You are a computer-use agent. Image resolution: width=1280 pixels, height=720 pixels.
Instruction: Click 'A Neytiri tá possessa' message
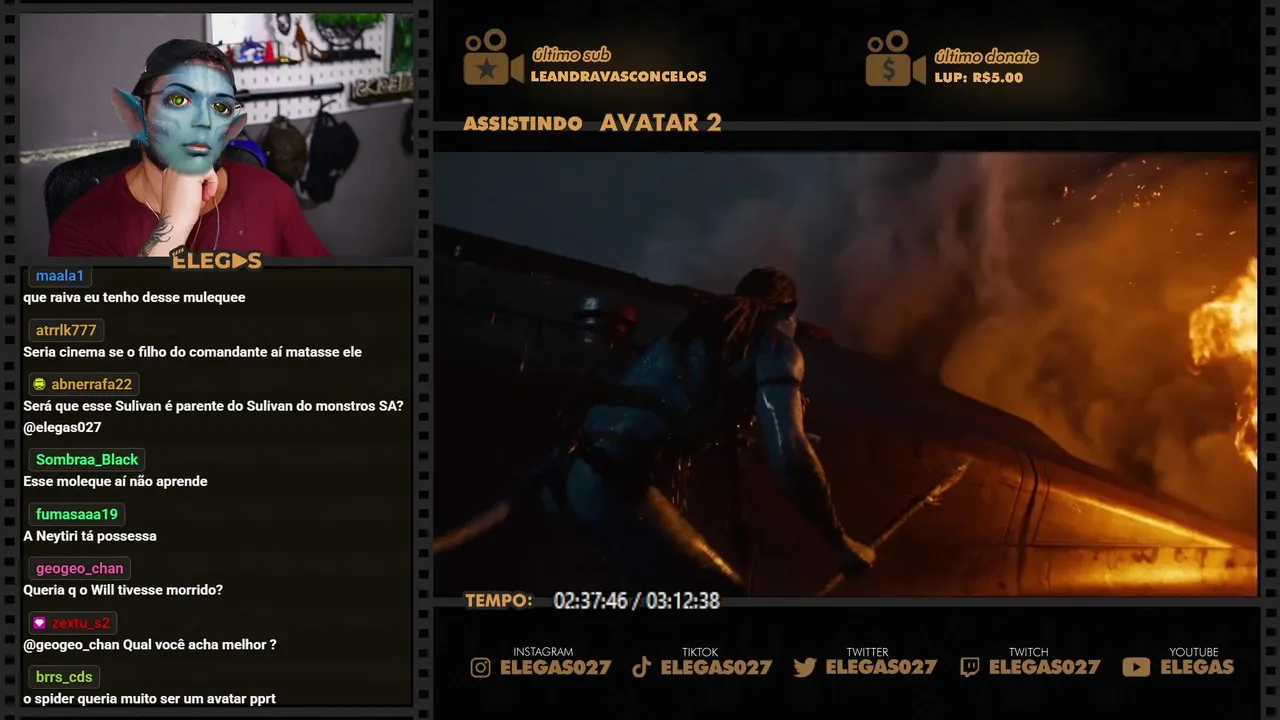(x=90, y=536)
